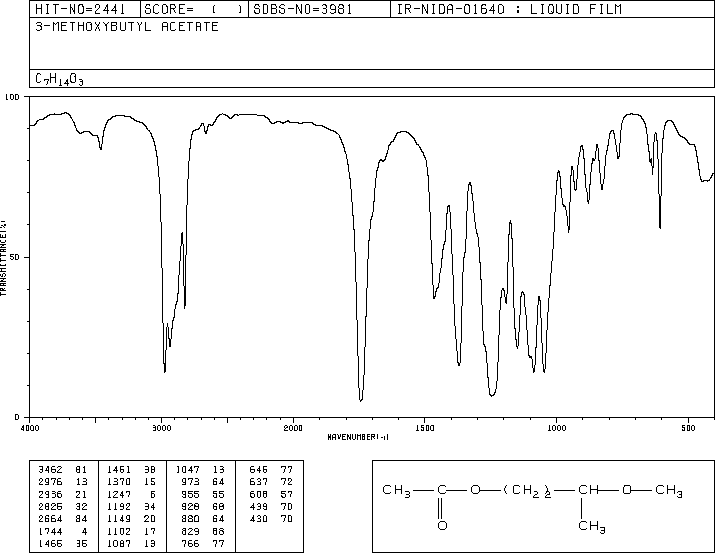The height and width of the screenshot is (553, 715).
Task: Click the 1500 wavenumber axis label
Action: coord(425,428)
